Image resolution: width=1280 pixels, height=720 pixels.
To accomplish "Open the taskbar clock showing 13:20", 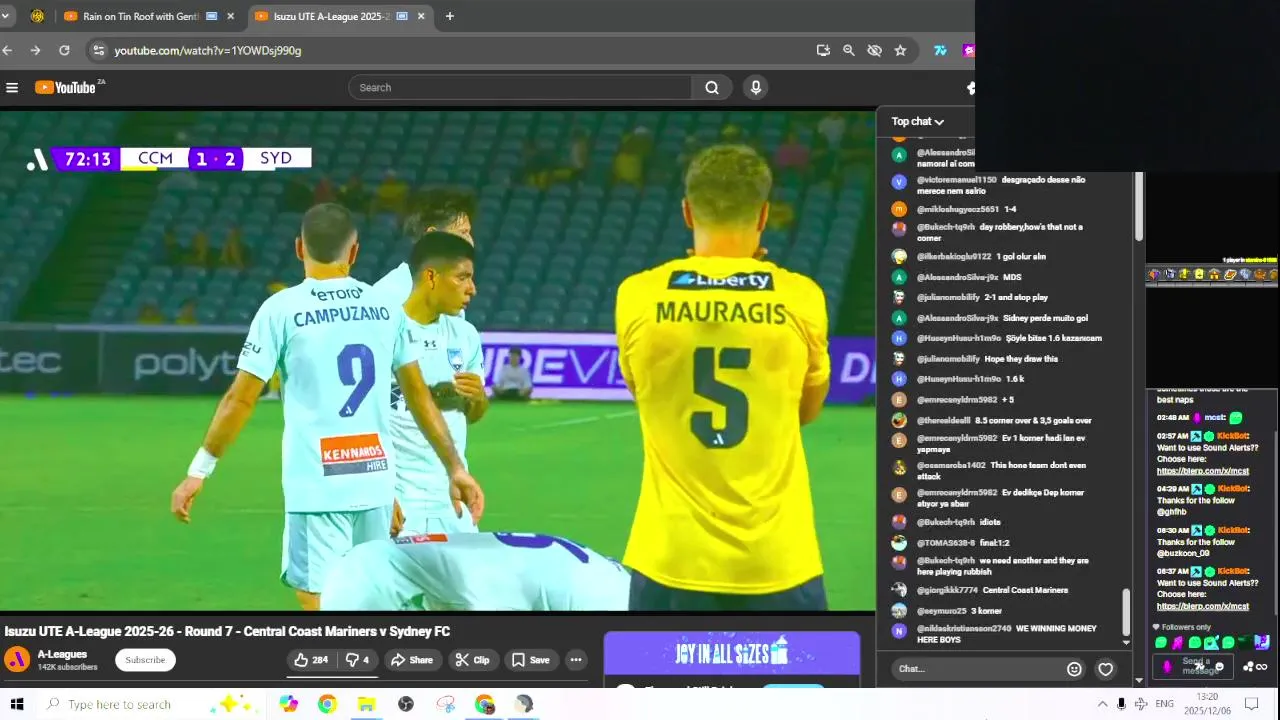I will (x=1207, y=704).
